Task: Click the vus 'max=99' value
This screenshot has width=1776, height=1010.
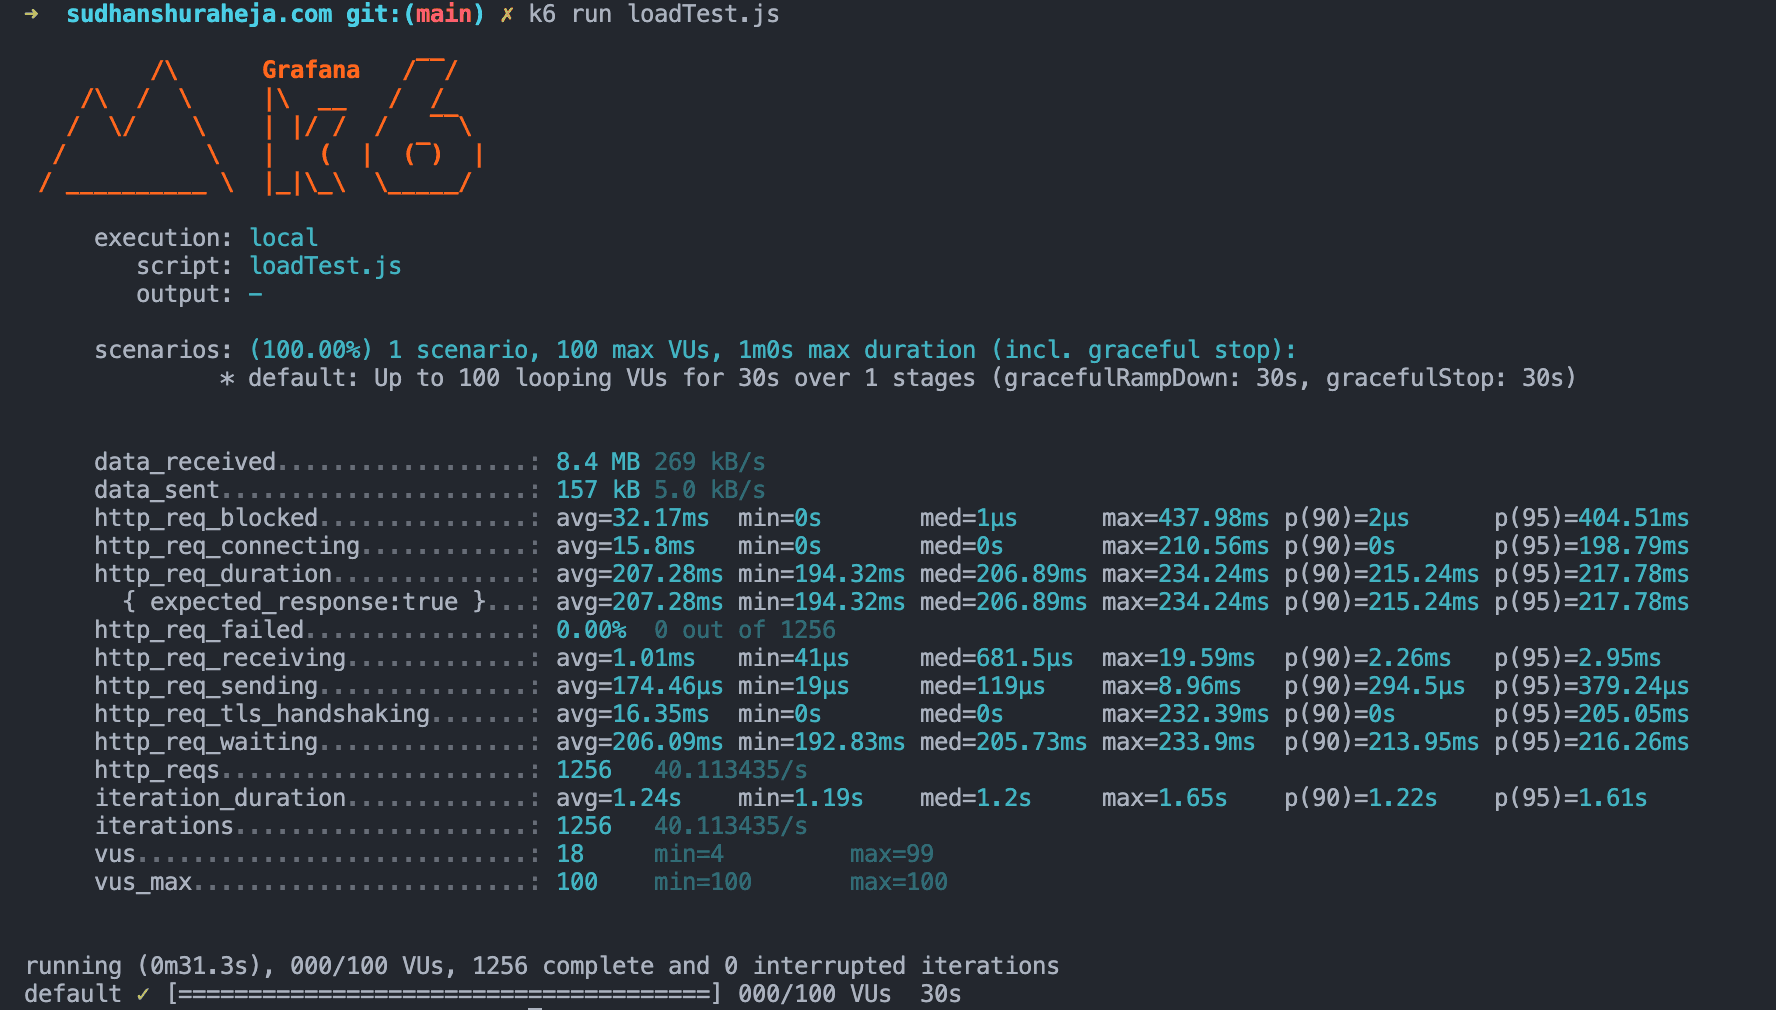Action: [x=892, y=854]
